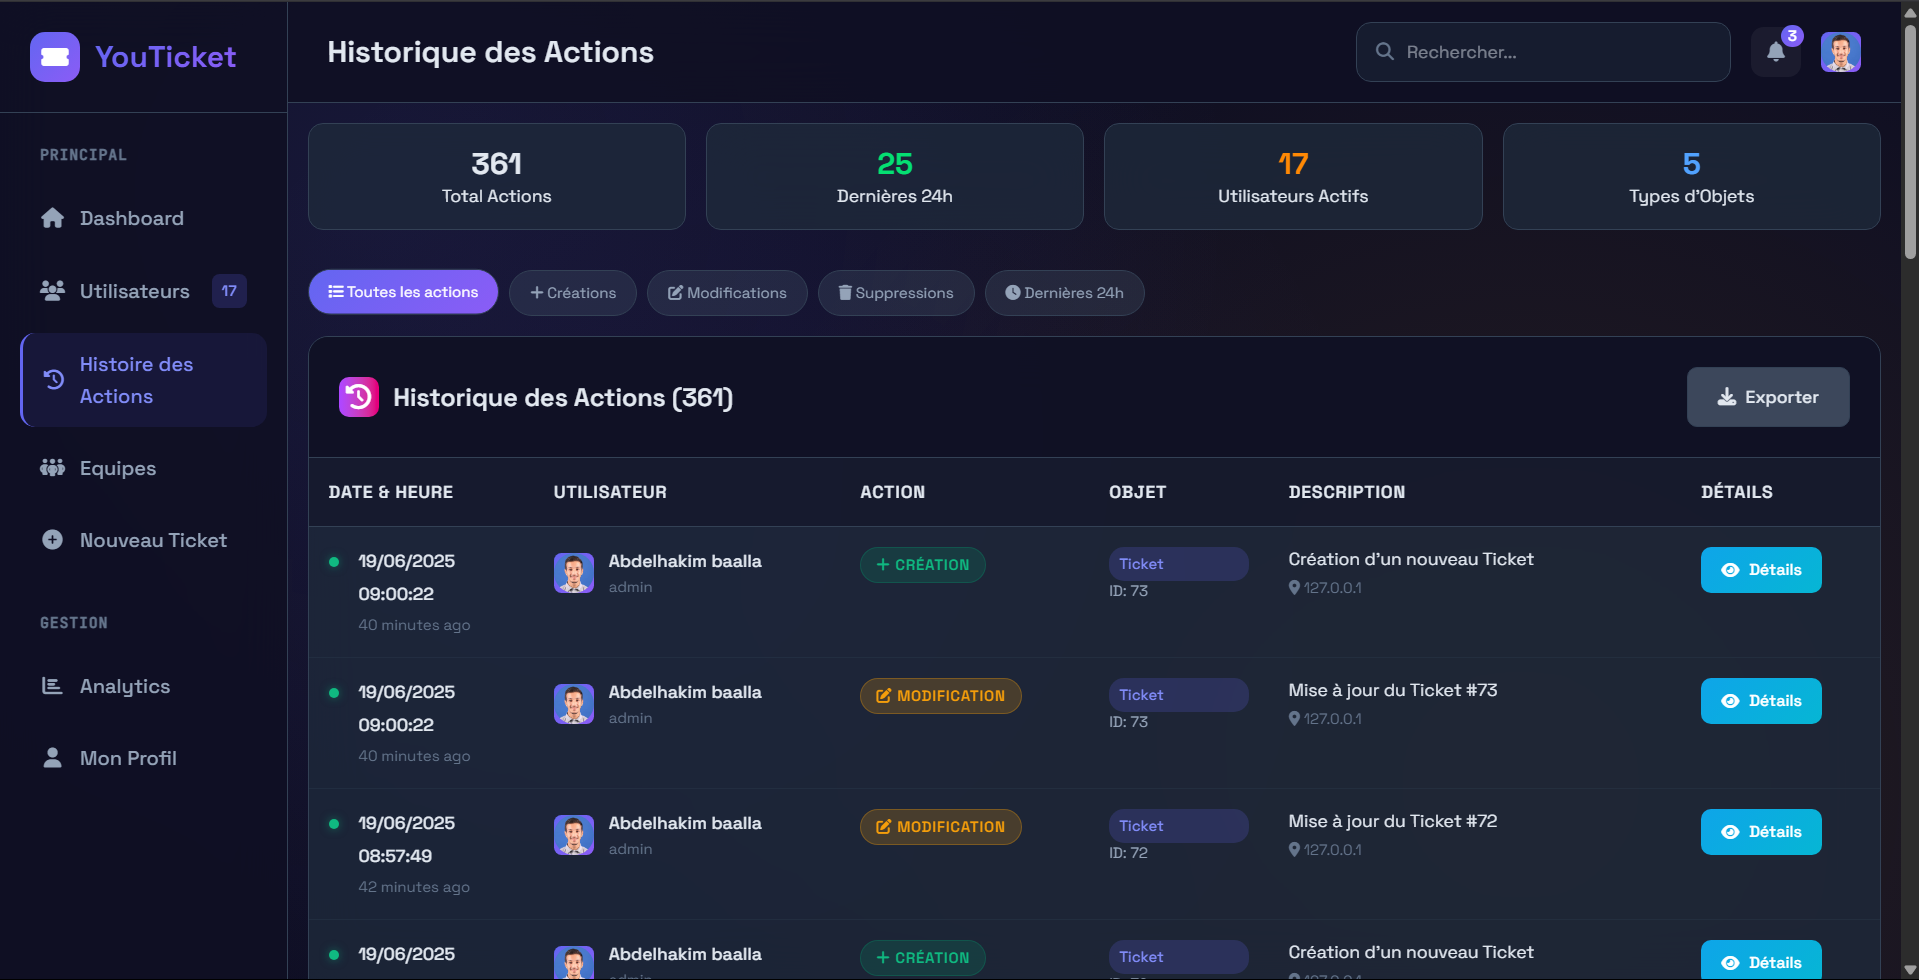
Task: Open the Analytics menu label
Action: click(125, 686)
